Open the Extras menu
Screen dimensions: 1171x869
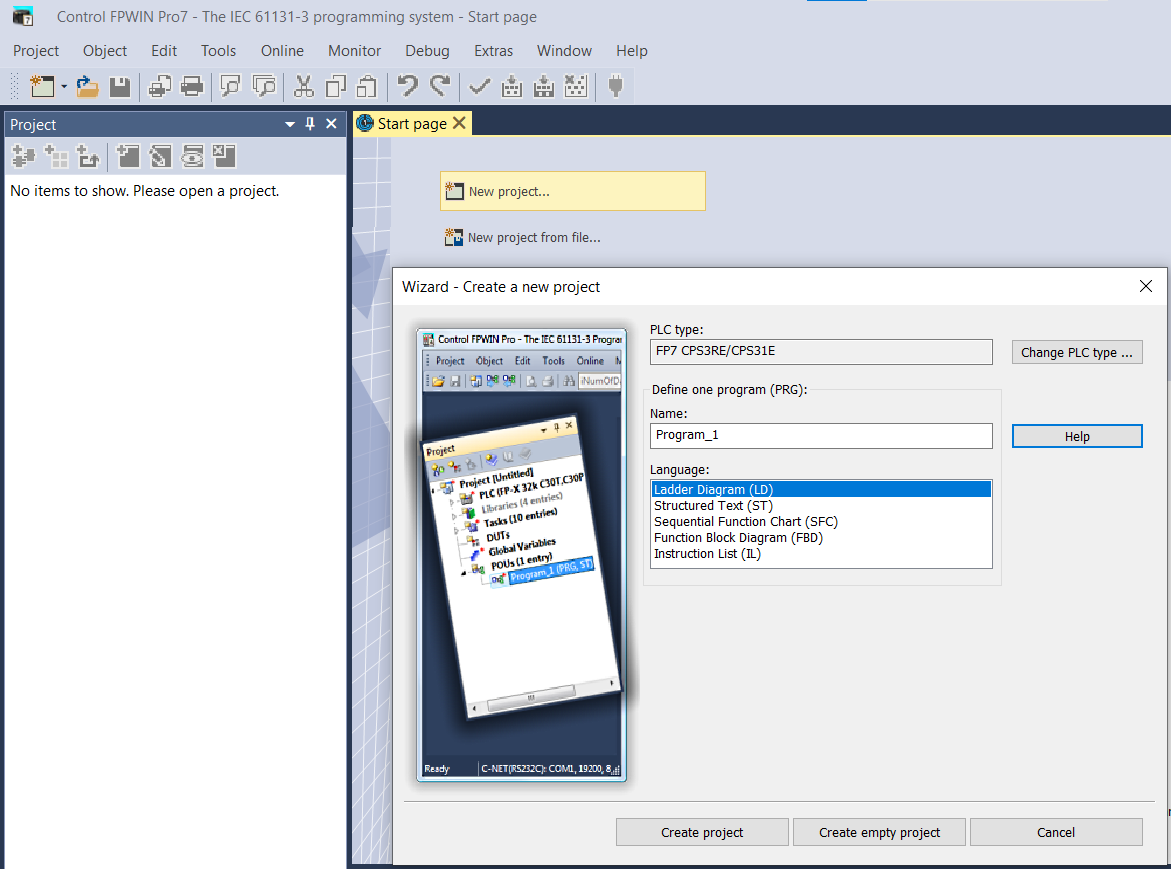pos(493,51)
